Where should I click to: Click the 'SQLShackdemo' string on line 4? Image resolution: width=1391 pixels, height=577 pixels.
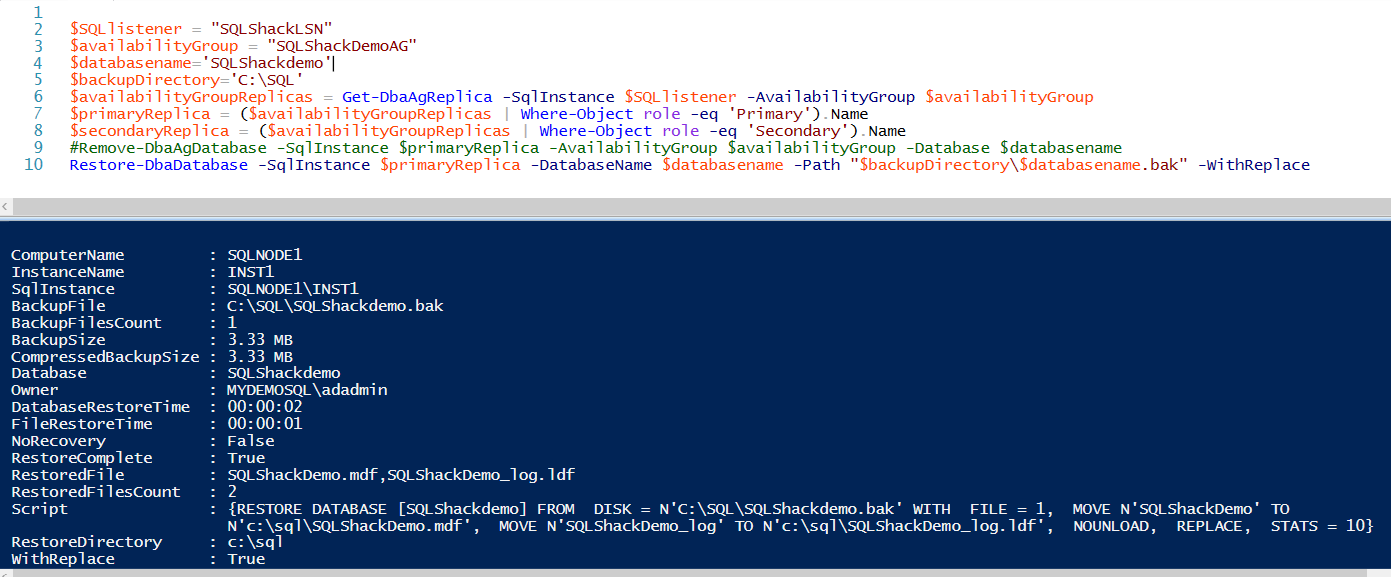pos(276,63)
